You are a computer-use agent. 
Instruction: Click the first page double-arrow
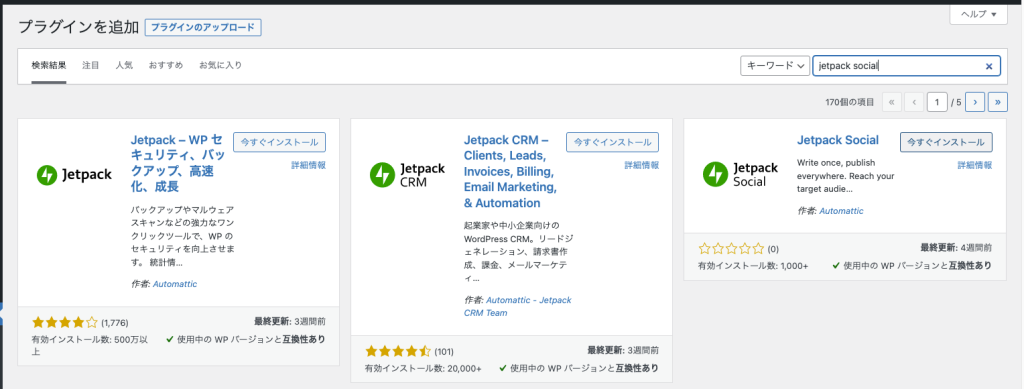pos(892,102)
